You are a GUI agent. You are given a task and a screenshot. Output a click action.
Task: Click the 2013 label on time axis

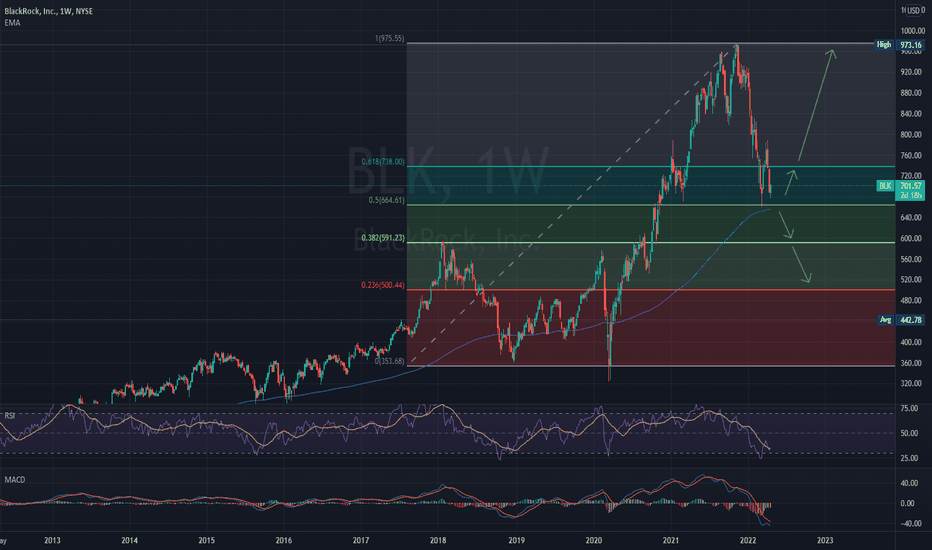point(52,540)
